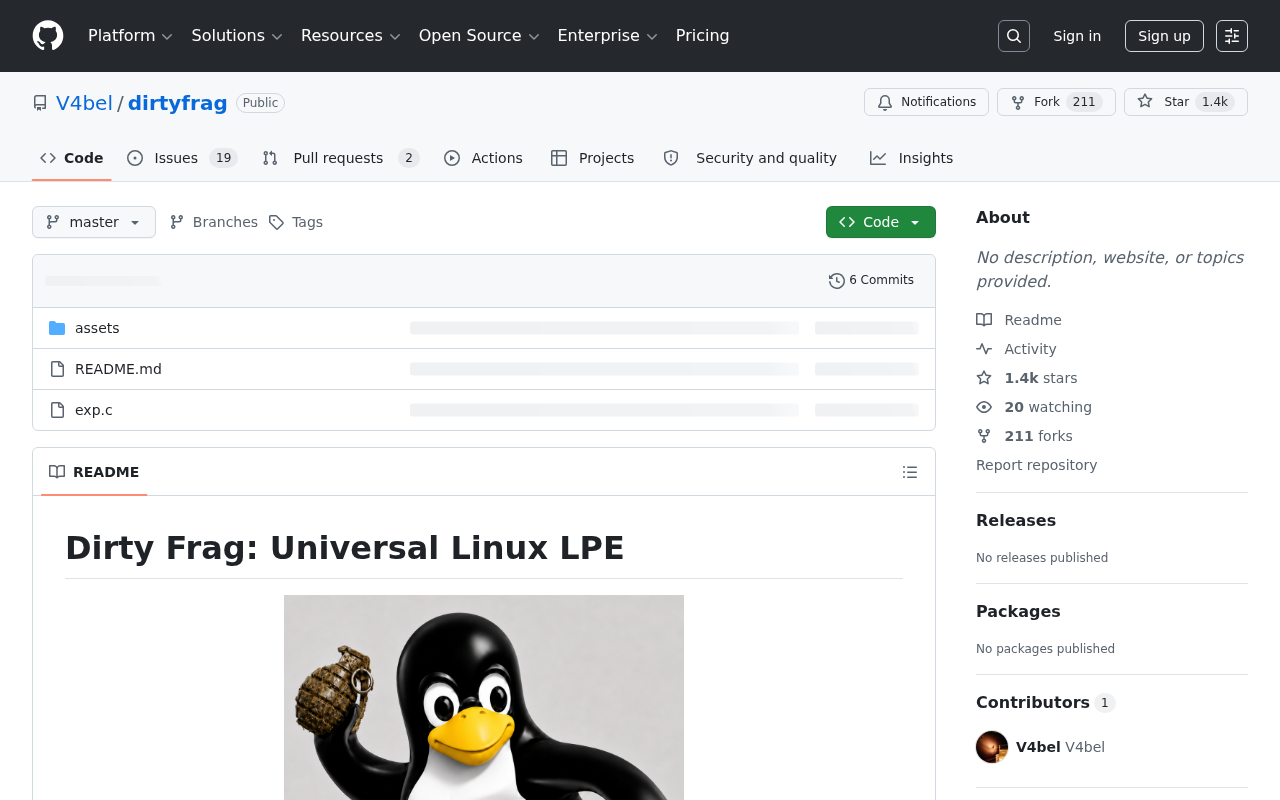The height and width of the screenshot is (800, 1280).
Task: Click the Sign up button
Action: coord(1164,36)
